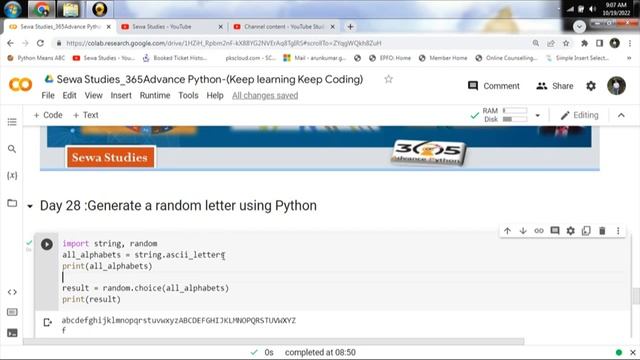This screenshot has width=640, height=360.
Task: Open the Runtime menu
Action: point(155,96)
